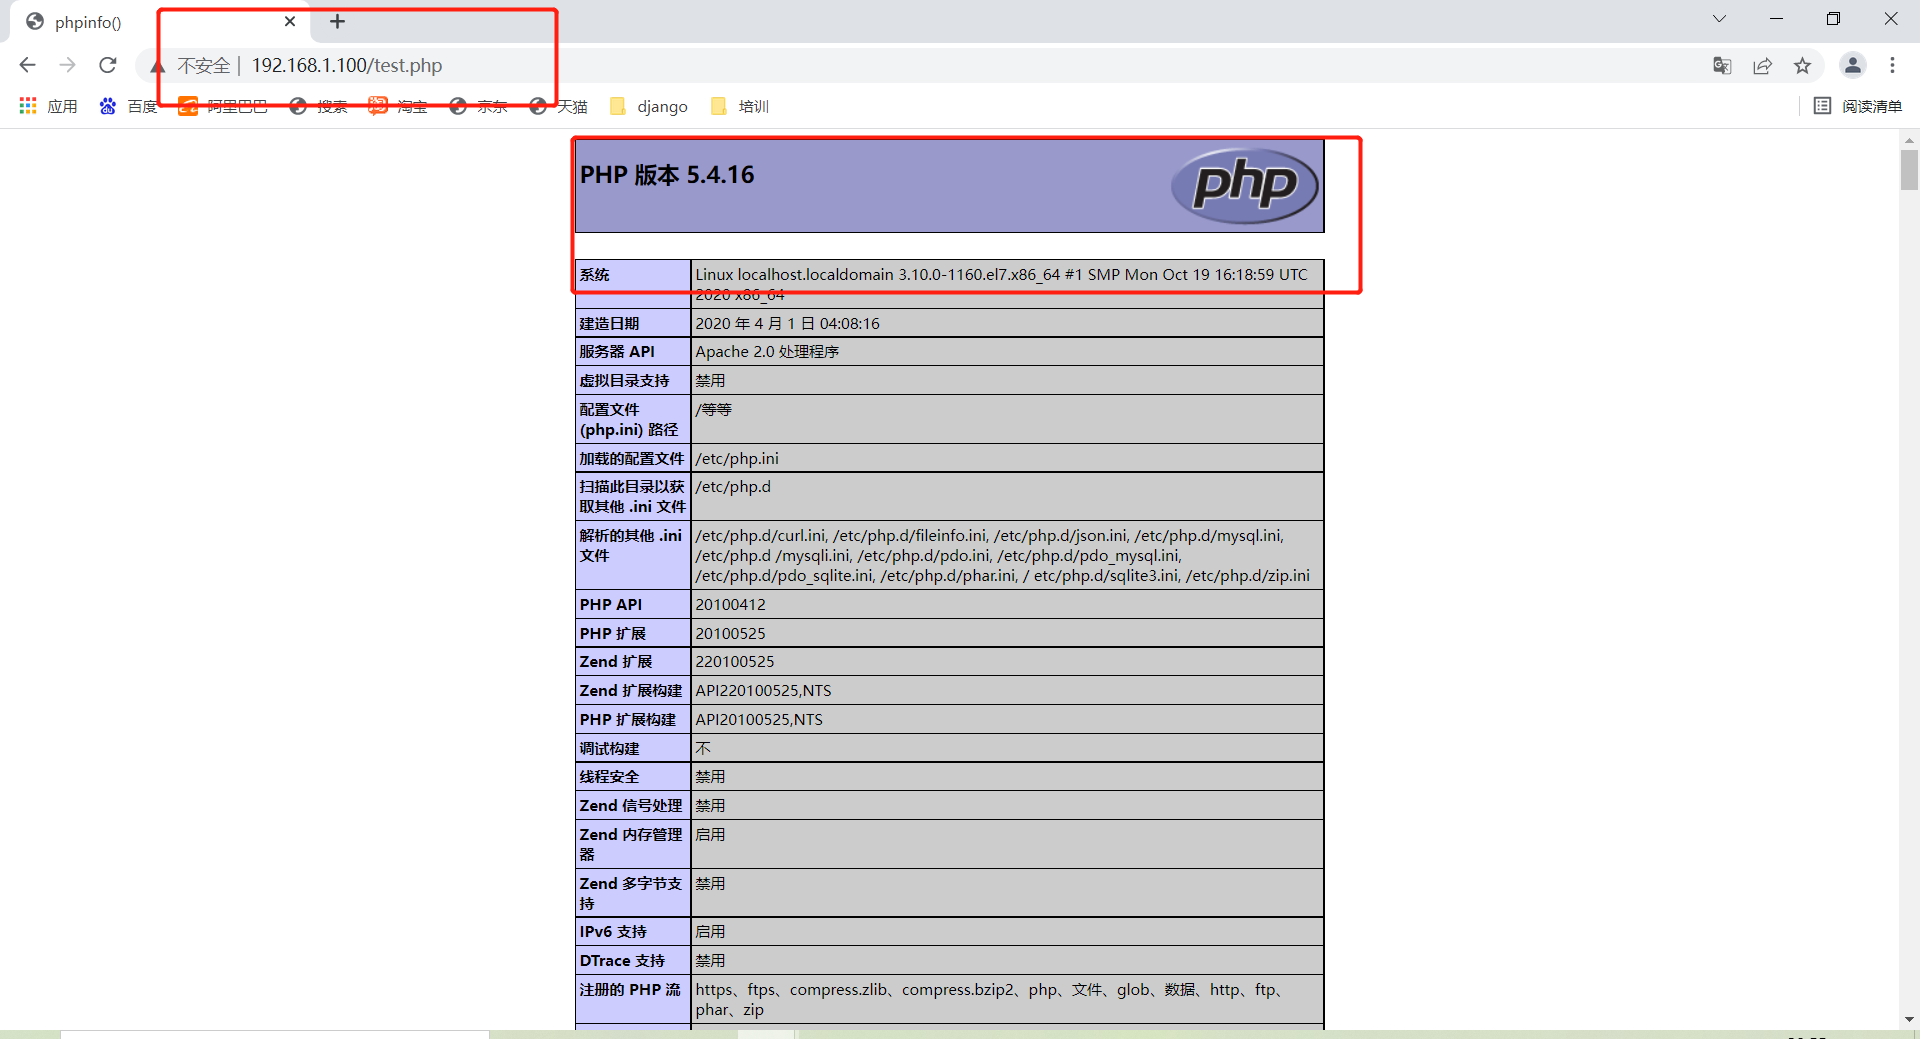Select the PHP 版本 5.4.16 heading
The width and height of the screenshot is (1920, 1039).
[667, 175]
